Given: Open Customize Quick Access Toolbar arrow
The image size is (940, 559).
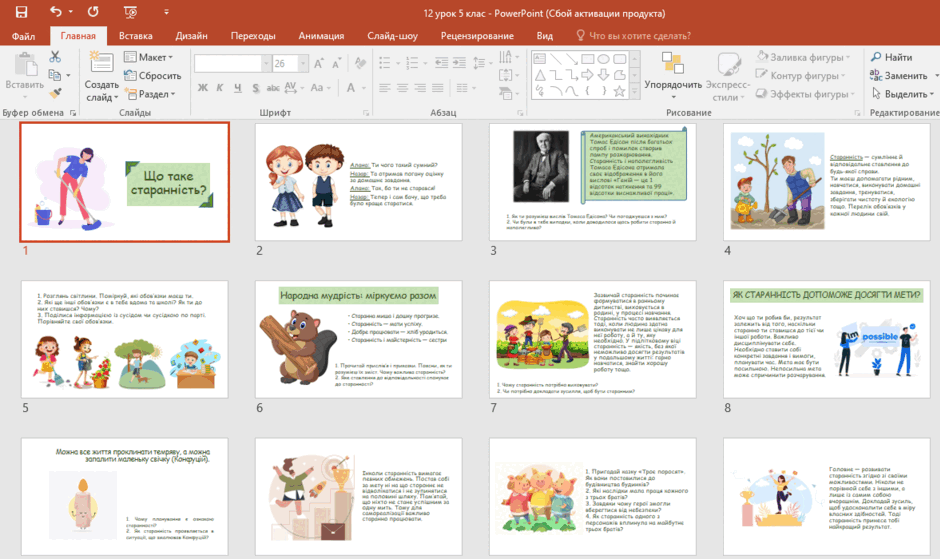Looking at the screenshot, I should click(x=166, y=12).
